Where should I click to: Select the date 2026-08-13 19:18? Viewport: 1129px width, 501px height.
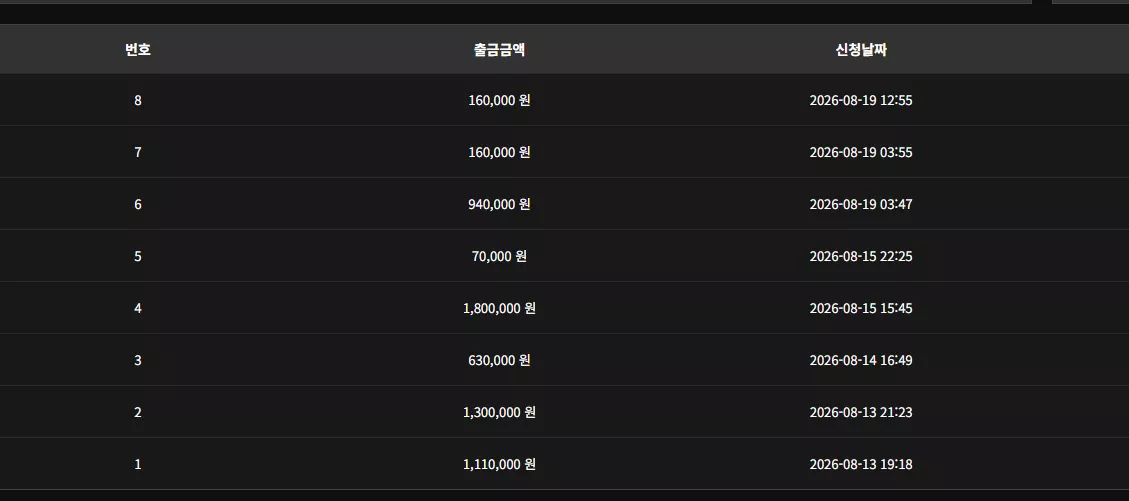coord(860,464)
